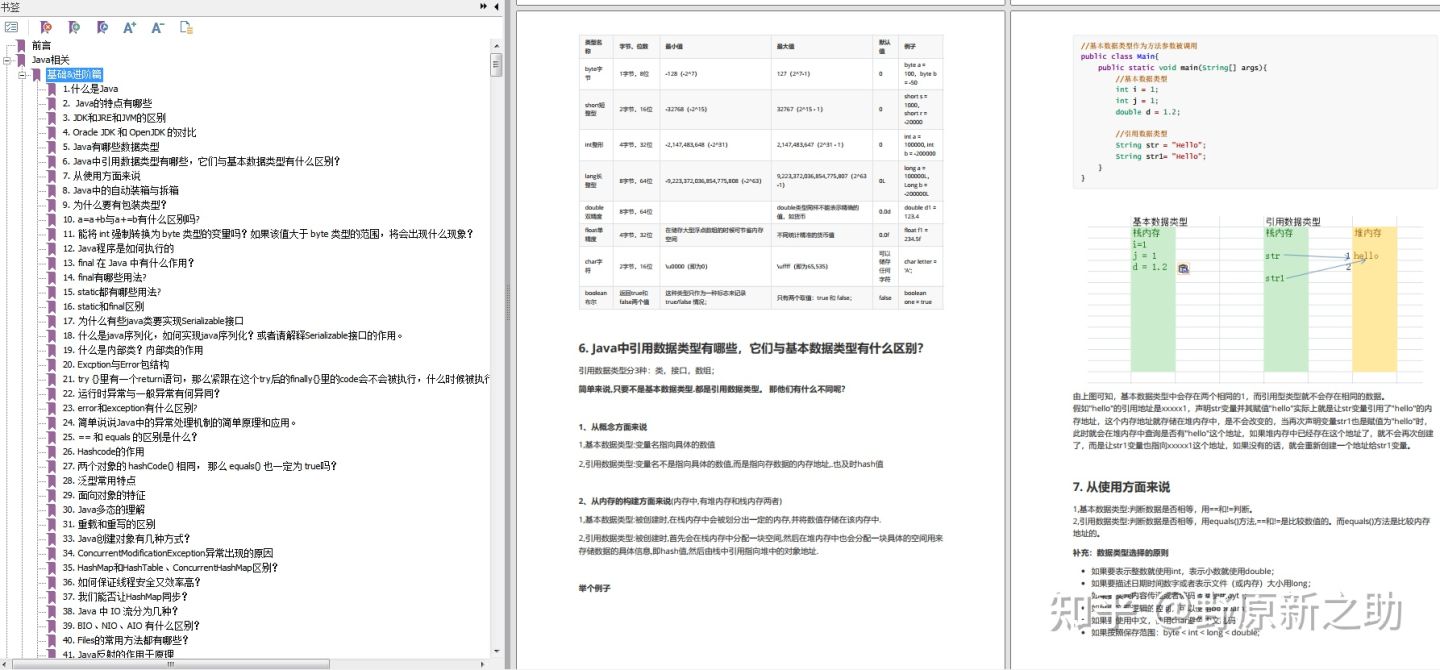This screenshot has height=670, width=1440.
Task: Collapse the Java相关 tree node
Action: click(x=7, y=60)
